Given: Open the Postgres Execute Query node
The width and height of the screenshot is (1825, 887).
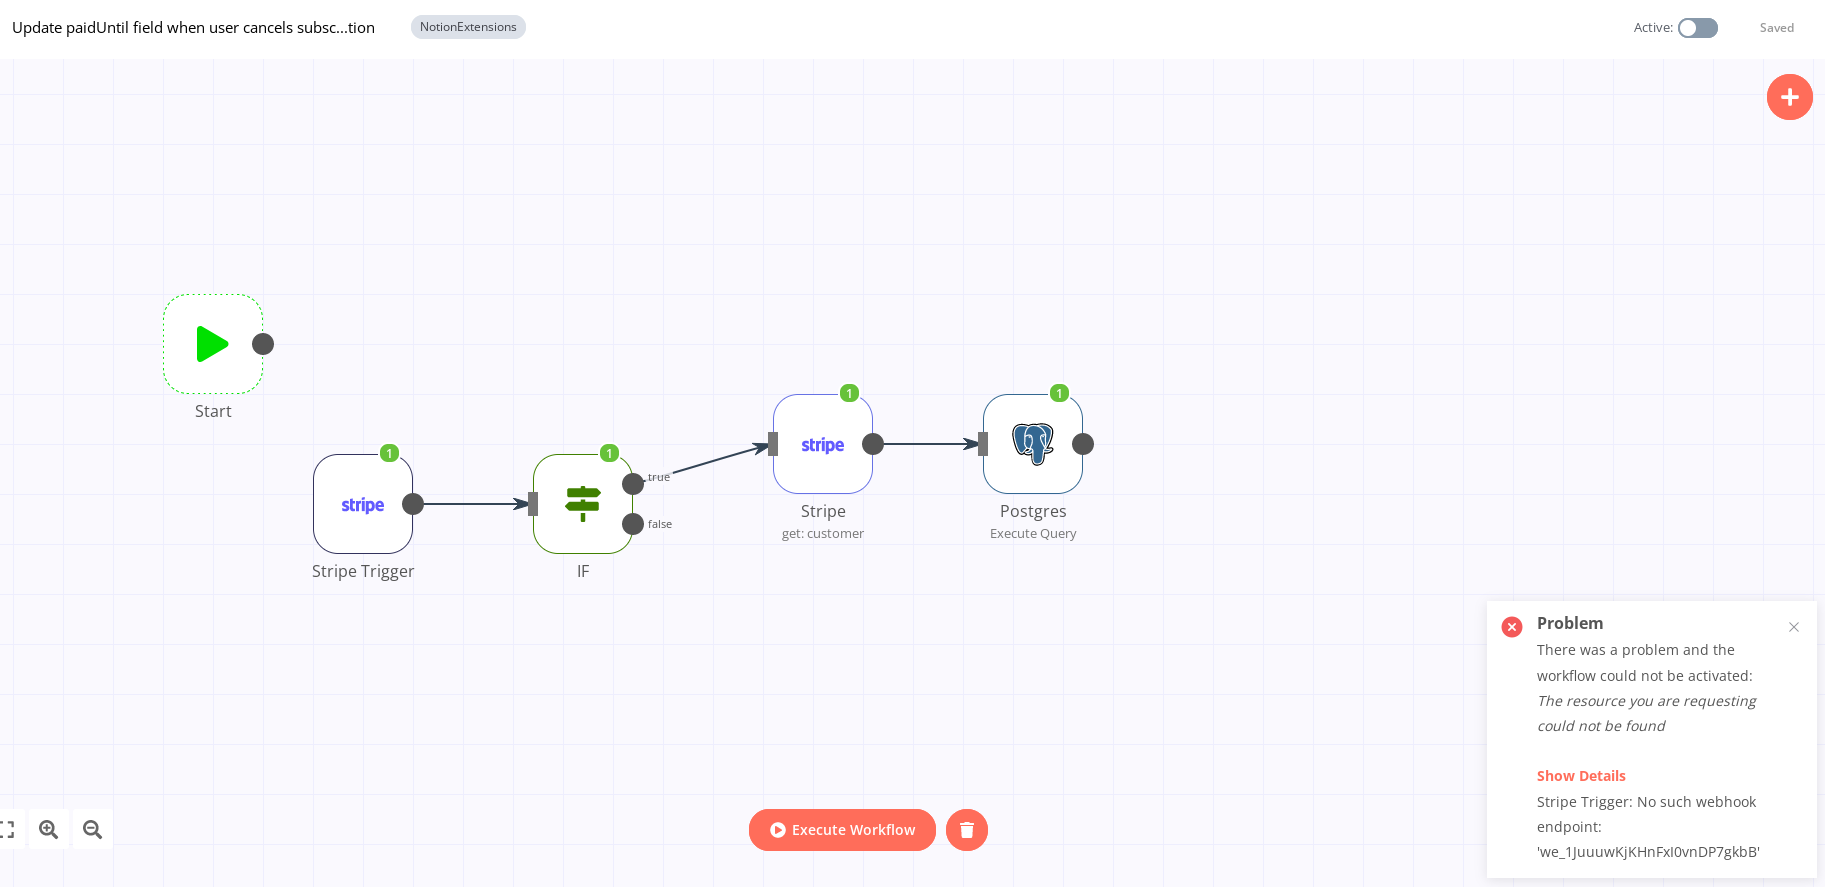Looking at the screenshot, I should pyautogui.click(x=1033, y=444).
